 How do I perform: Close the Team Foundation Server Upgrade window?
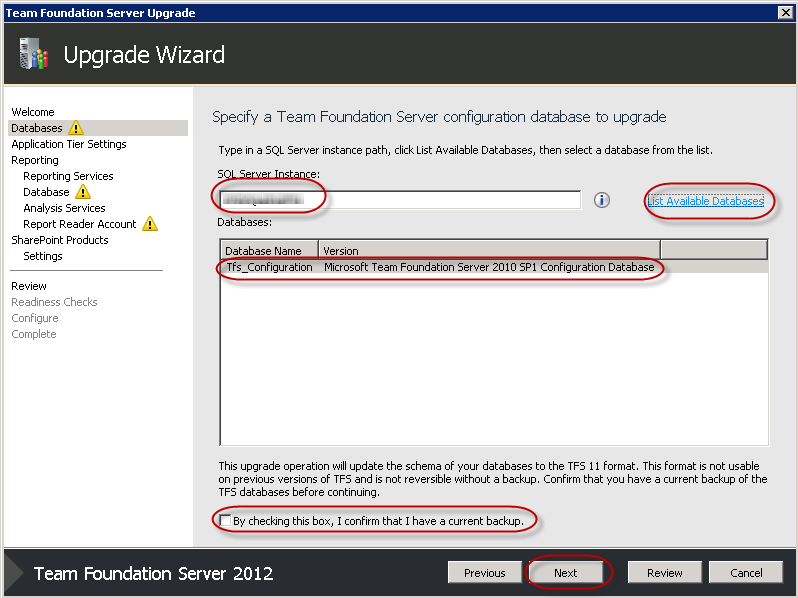click(785, 13)
